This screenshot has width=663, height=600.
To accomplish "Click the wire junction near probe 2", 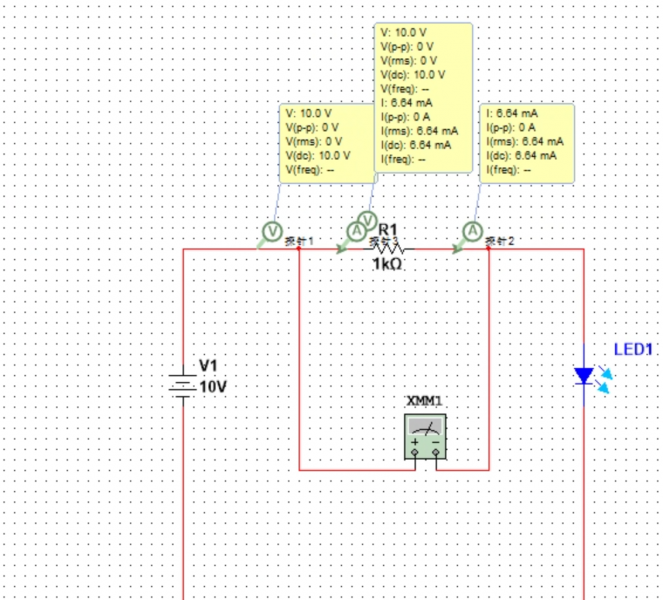I will click(488, 249).
